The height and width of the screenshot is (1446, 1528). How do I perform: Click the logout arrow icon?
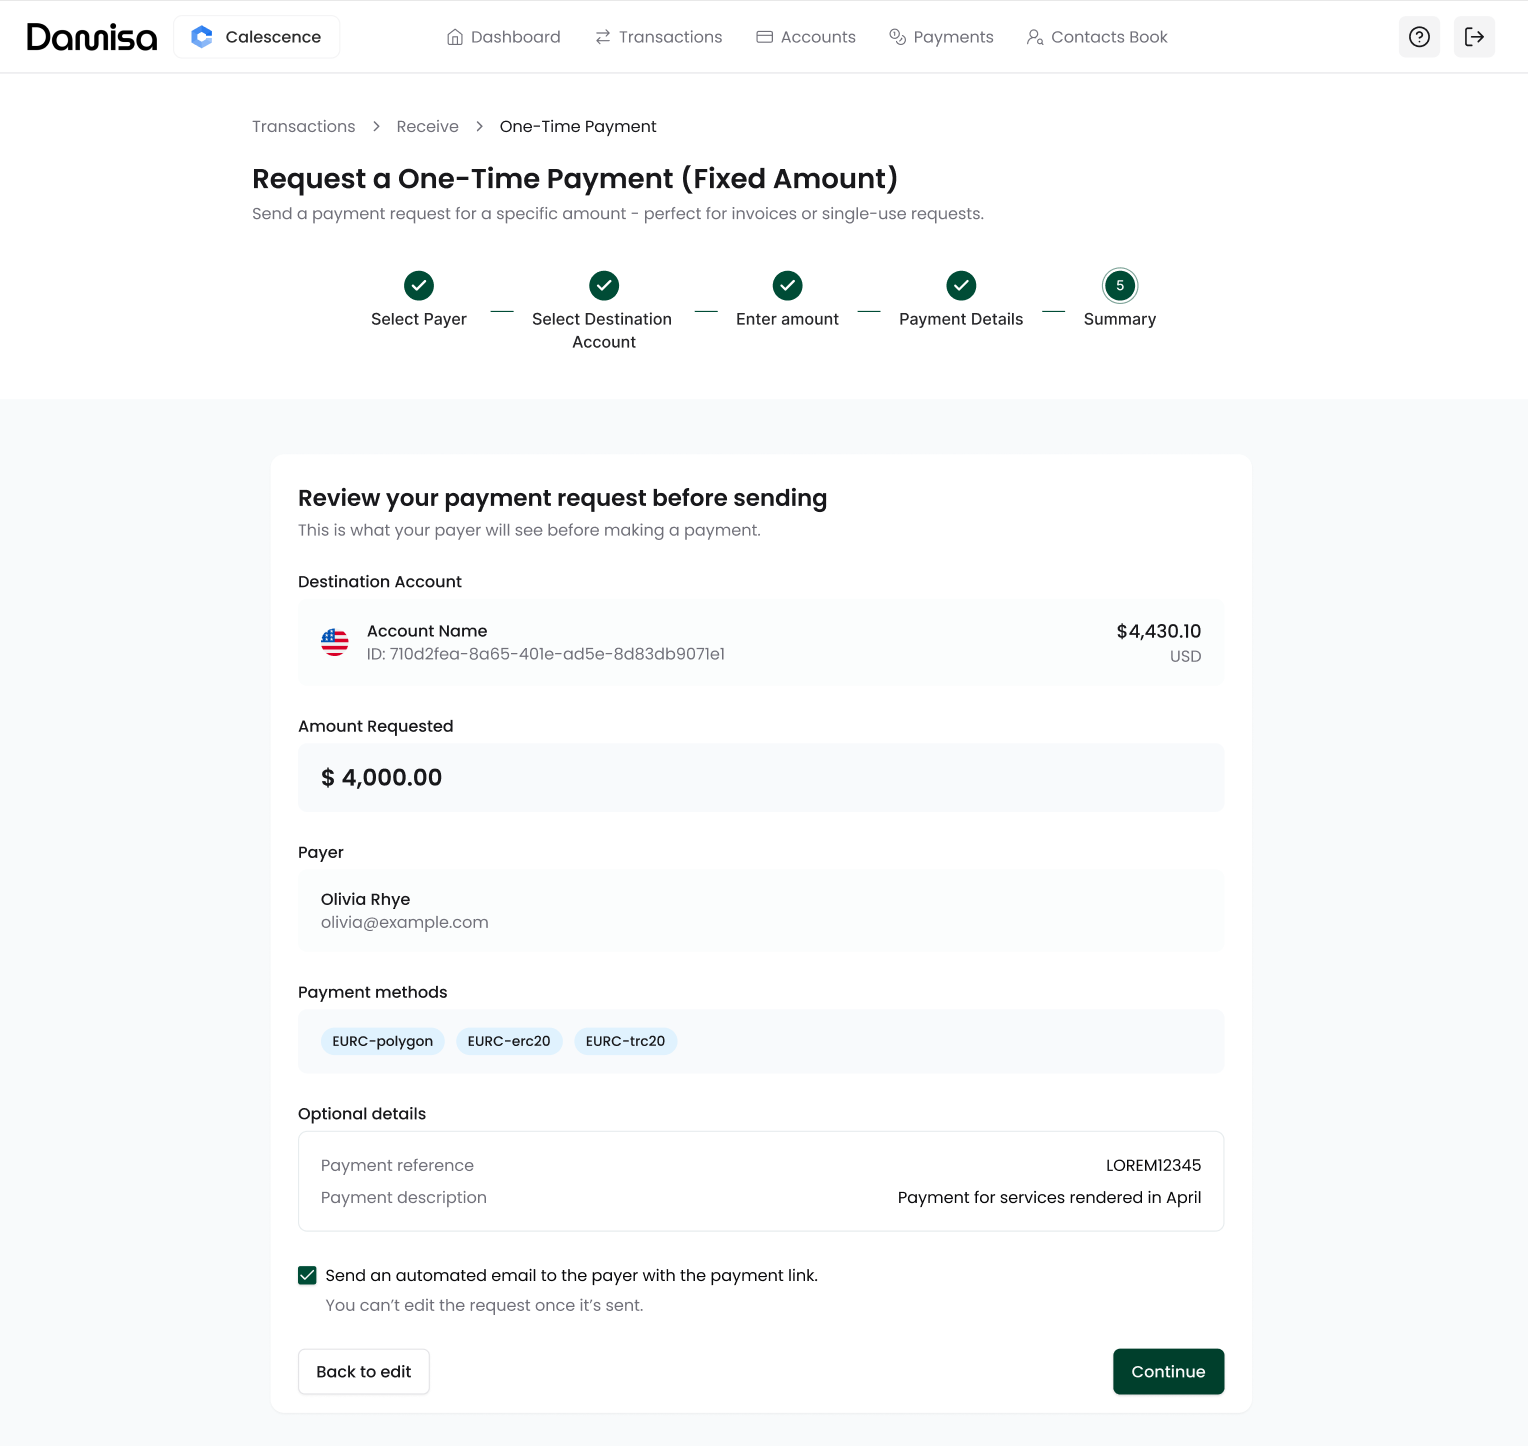tap(1474, 37)
